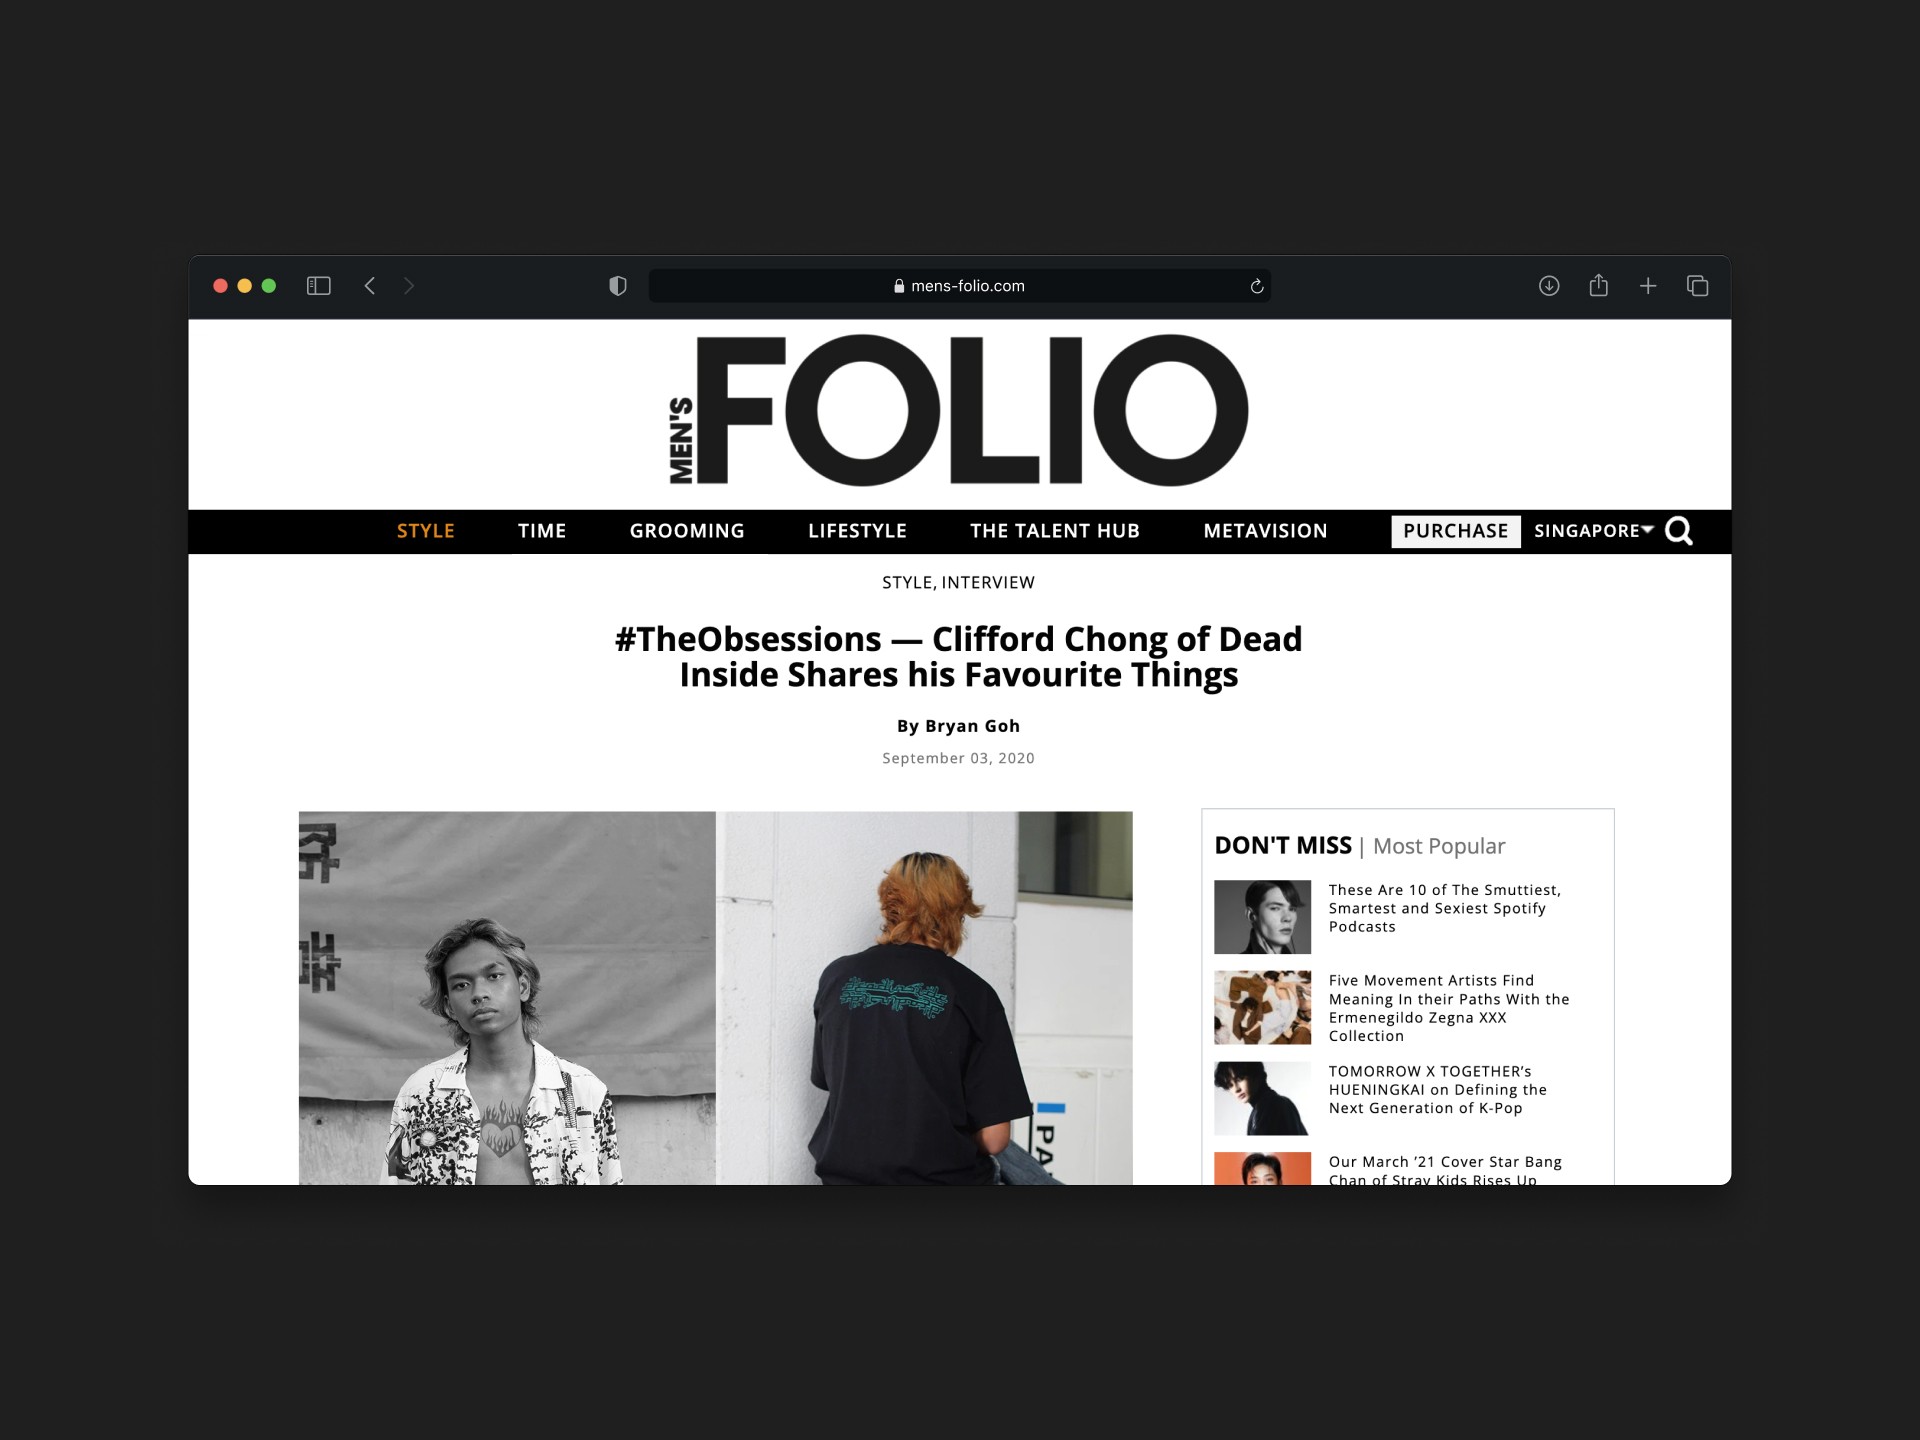Screen dimensions: 1920x1440
Task: Open the Spotify Podcasts article thumbnail
Action: (x=1262, y=917)
